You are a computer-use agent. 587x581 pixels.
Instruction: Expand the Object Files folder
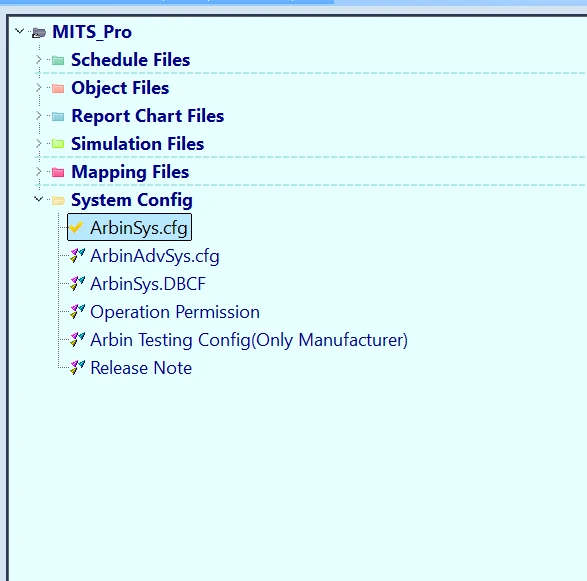39,87
